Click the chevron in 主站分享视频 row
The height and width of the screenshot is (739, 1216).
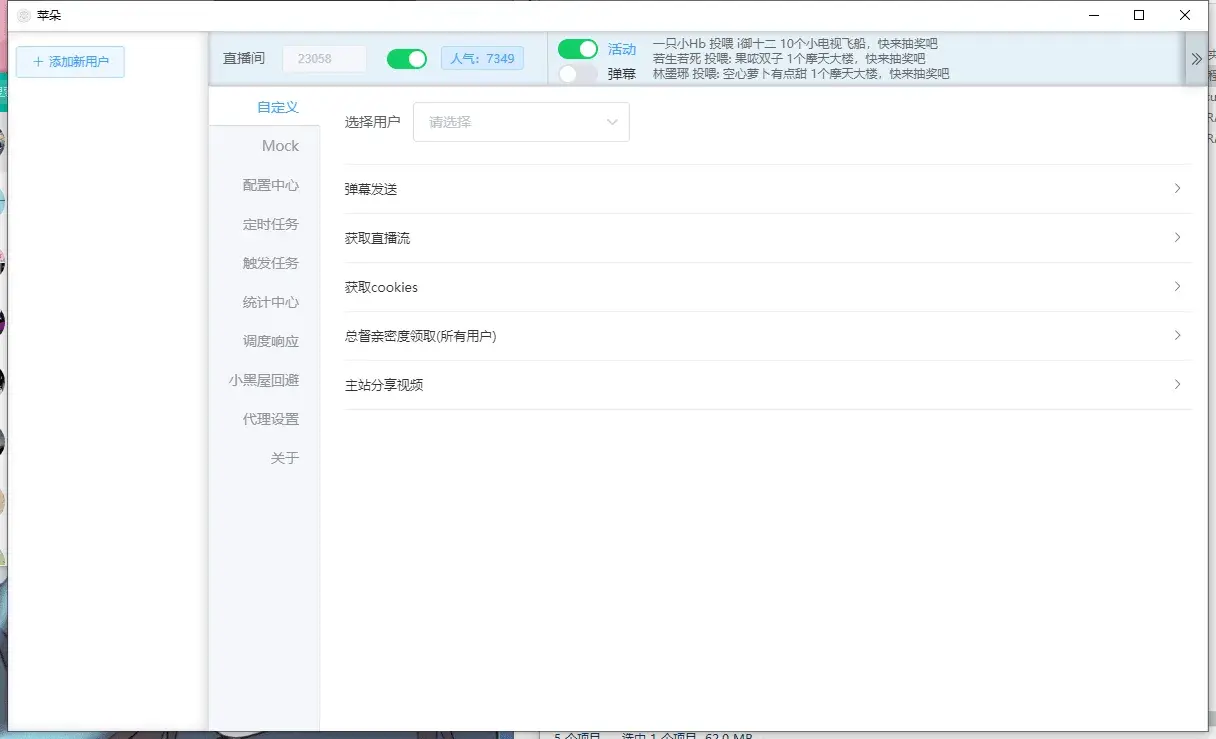point(1178,384)
